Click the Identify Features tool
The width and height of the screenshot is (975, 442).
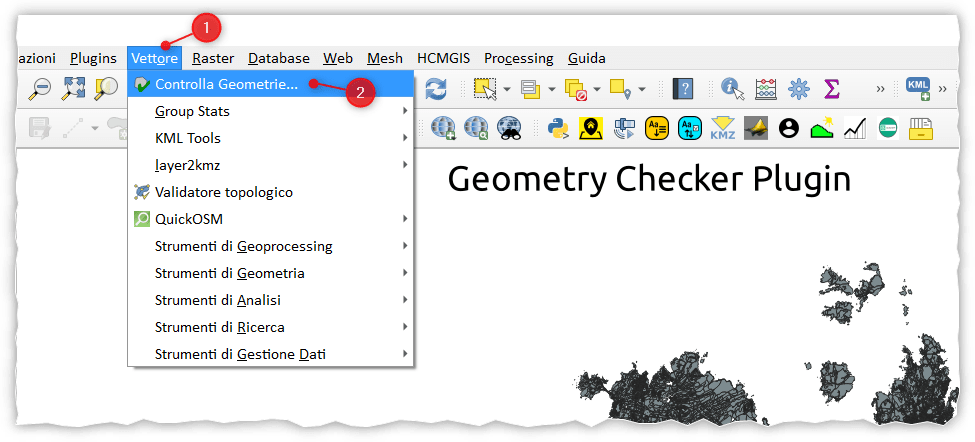[733, 88]
